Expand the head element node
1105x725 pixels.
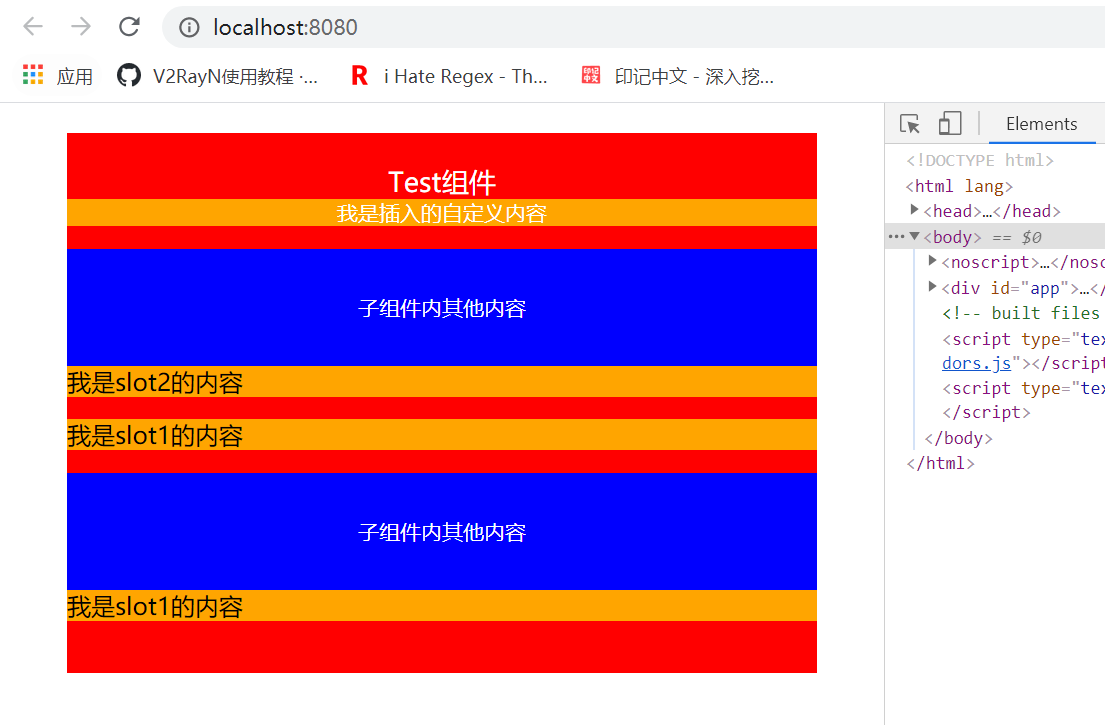point(914,210)
